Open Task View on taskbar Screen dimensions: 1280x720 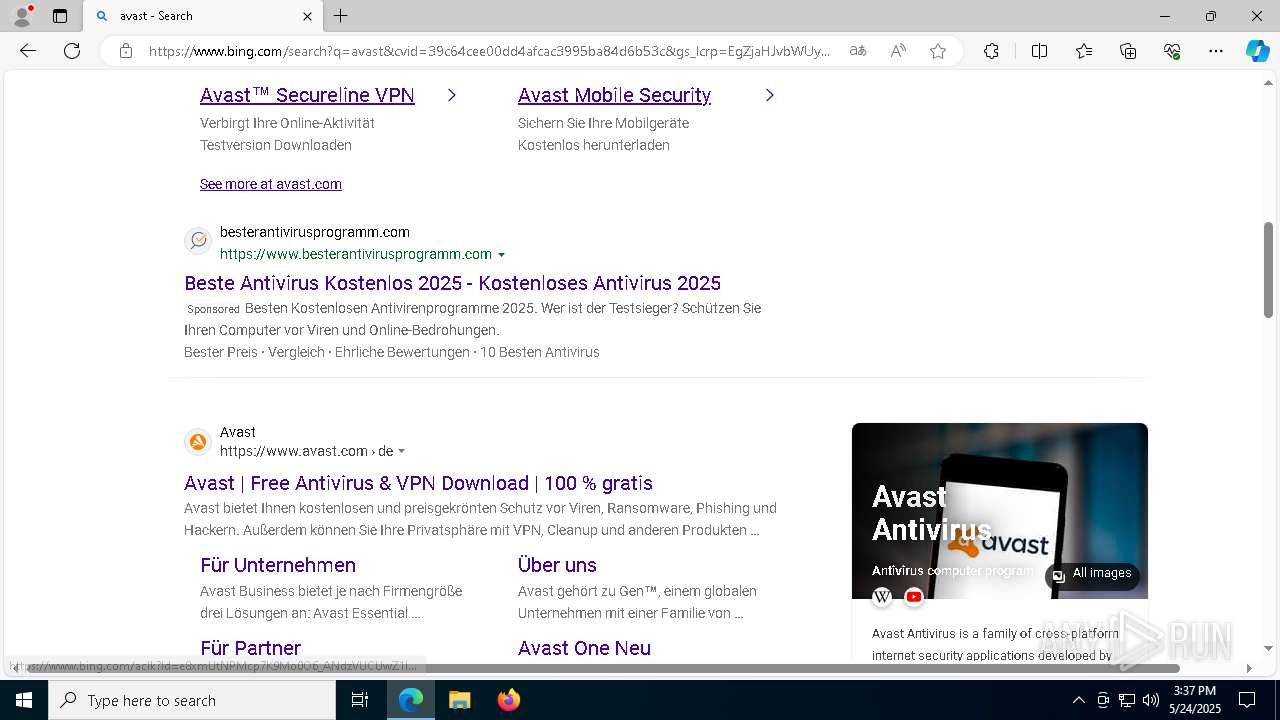[x=360, y=700]
